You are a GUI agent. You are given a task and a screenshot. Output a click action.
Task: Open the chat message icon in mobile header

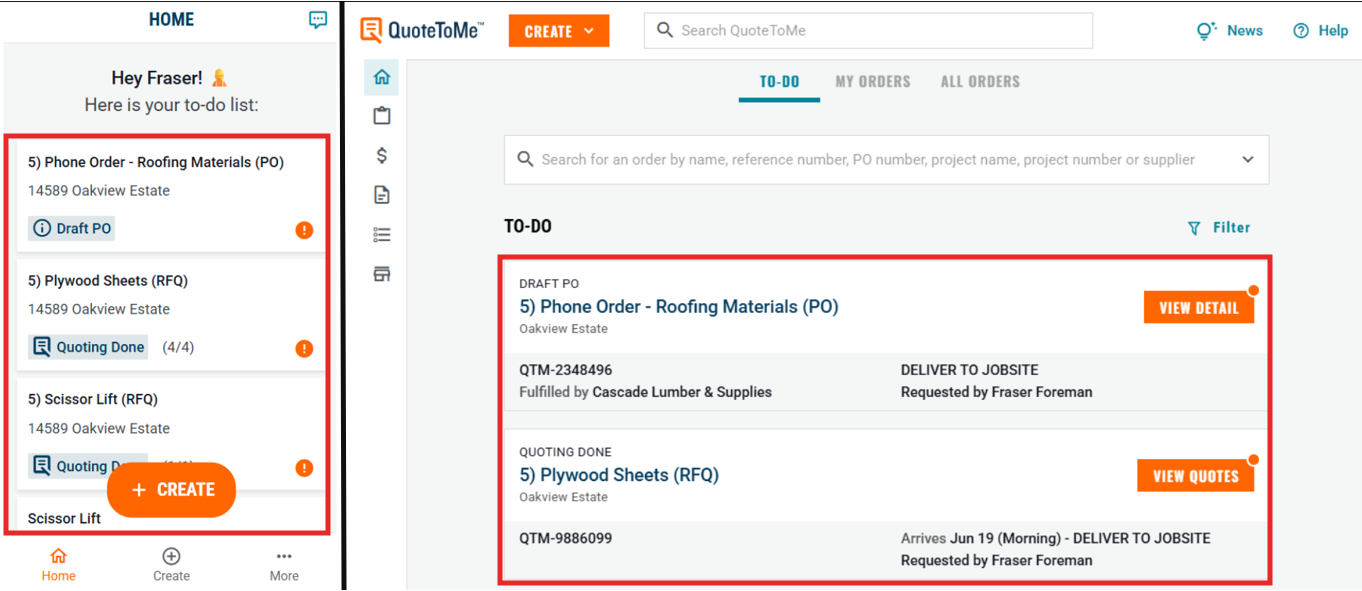318,20
